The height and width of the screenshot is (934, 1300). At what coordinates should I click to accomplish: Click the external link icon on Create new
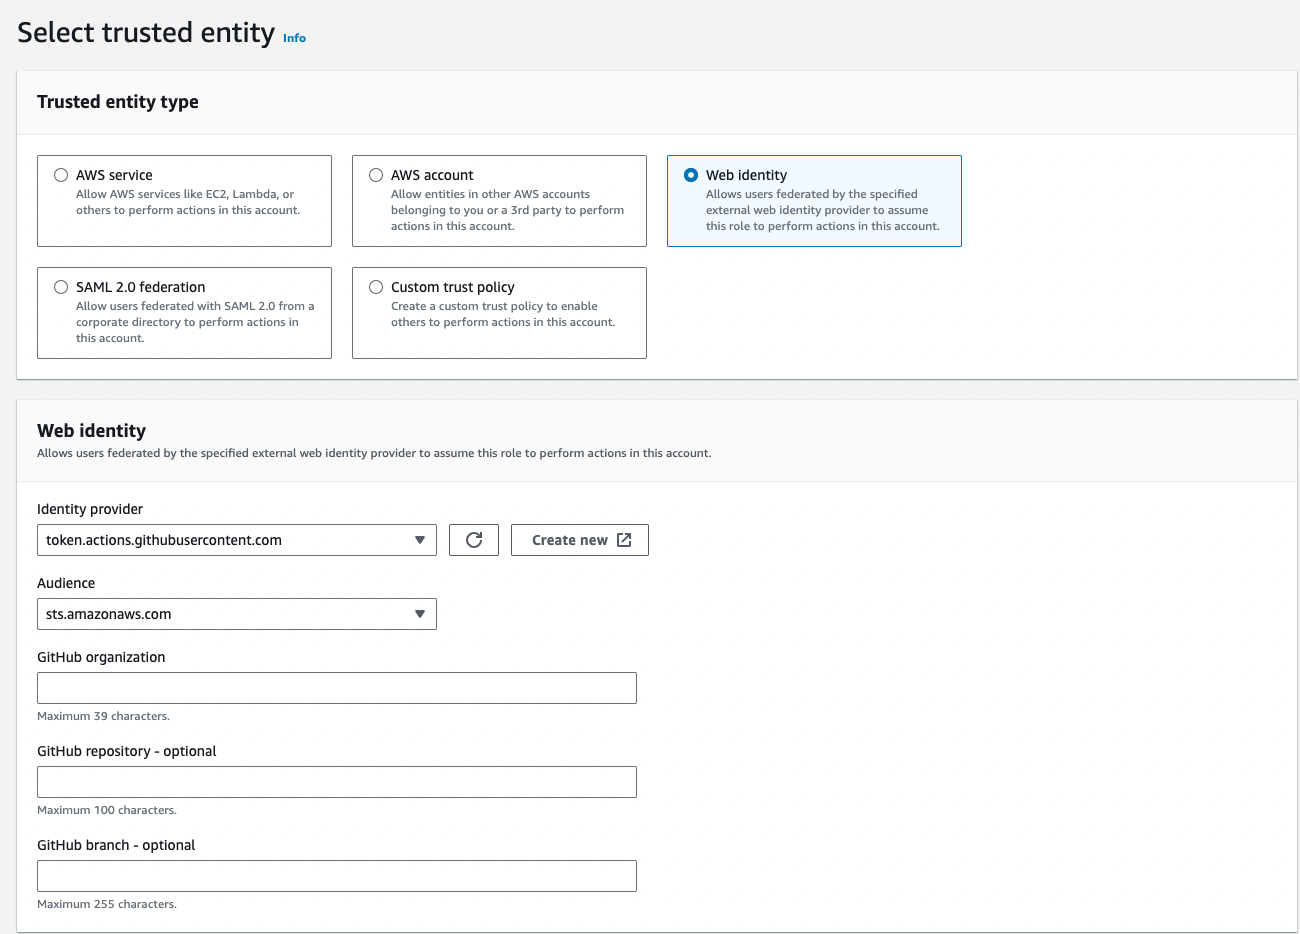pos(623,539)
